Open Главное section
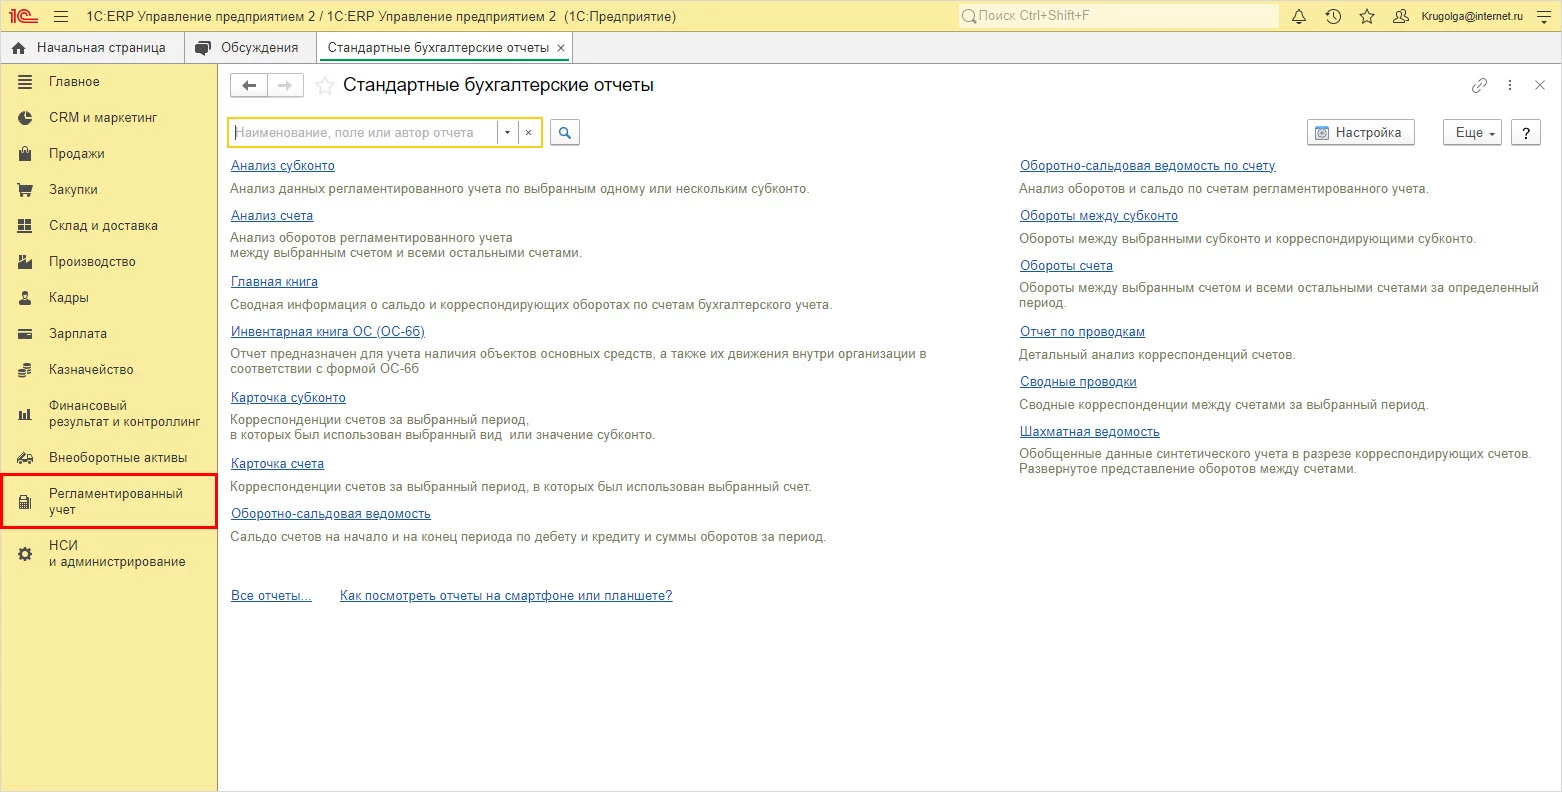 pyautogui.click(x=109, y=82)
